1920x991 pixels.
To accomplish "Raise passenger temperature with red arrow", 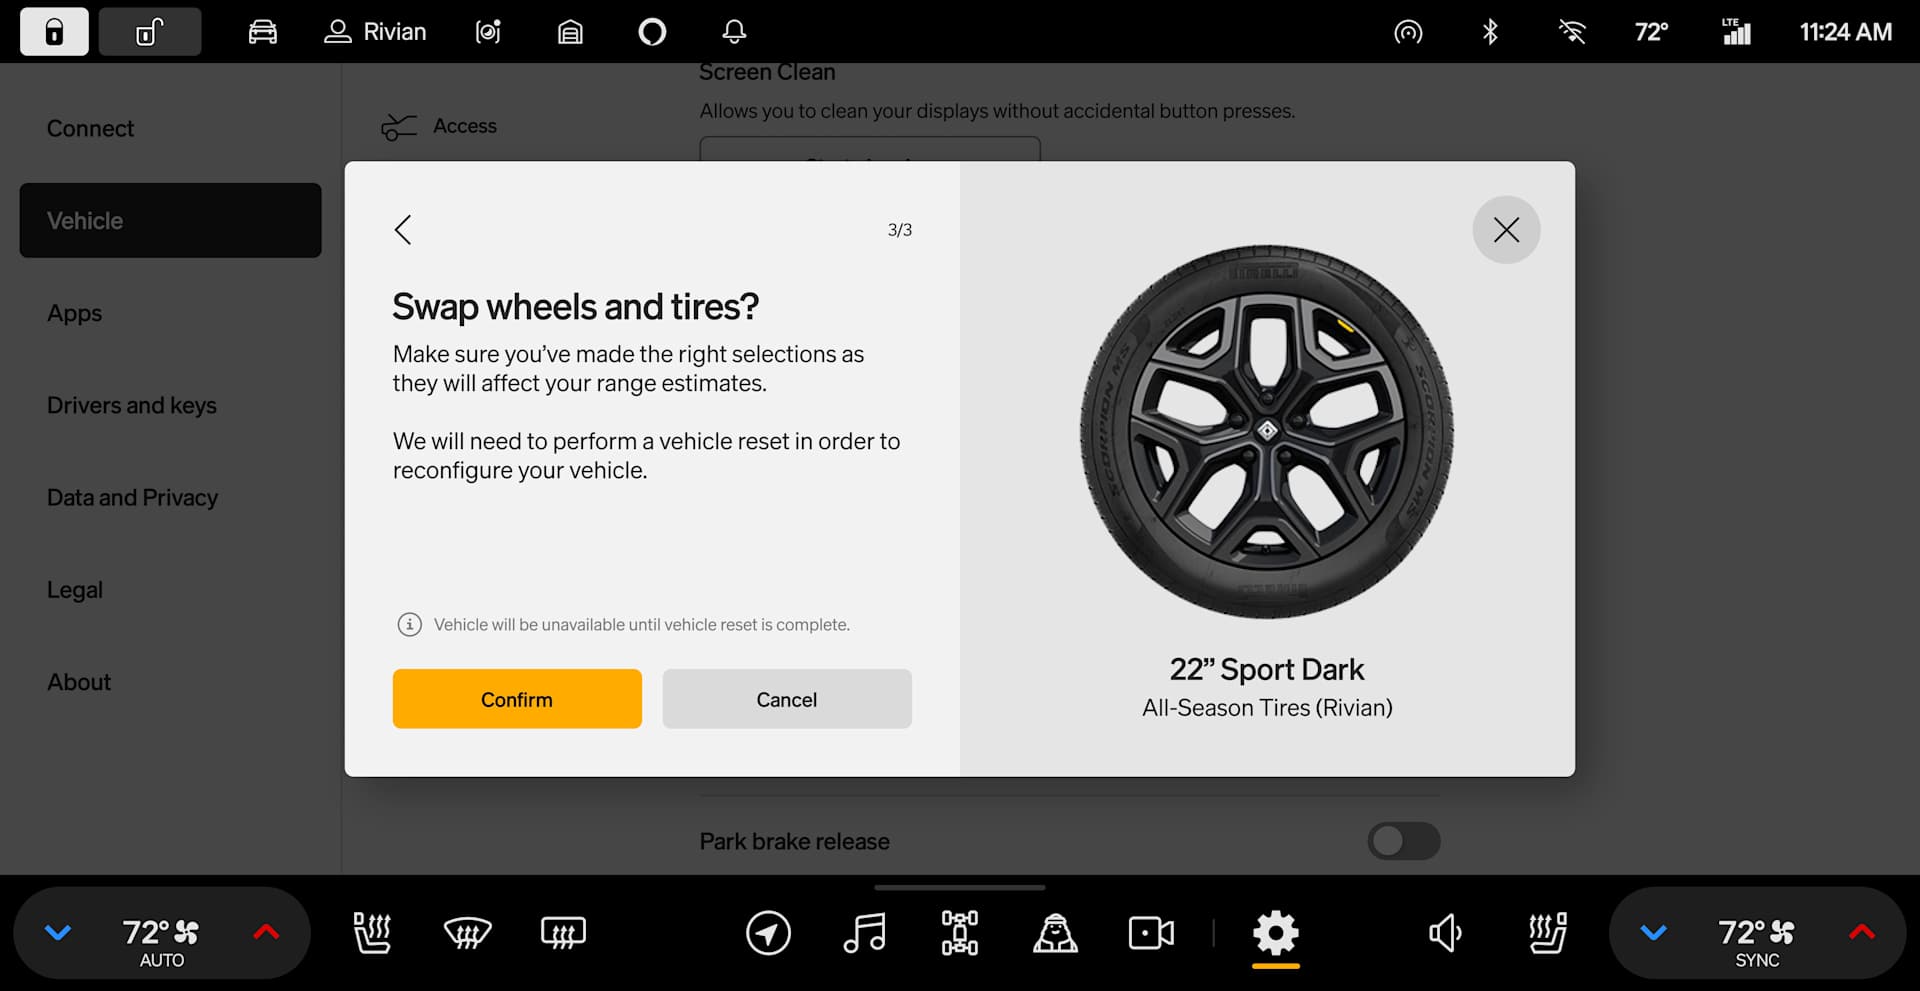I will pos(1862,933).
